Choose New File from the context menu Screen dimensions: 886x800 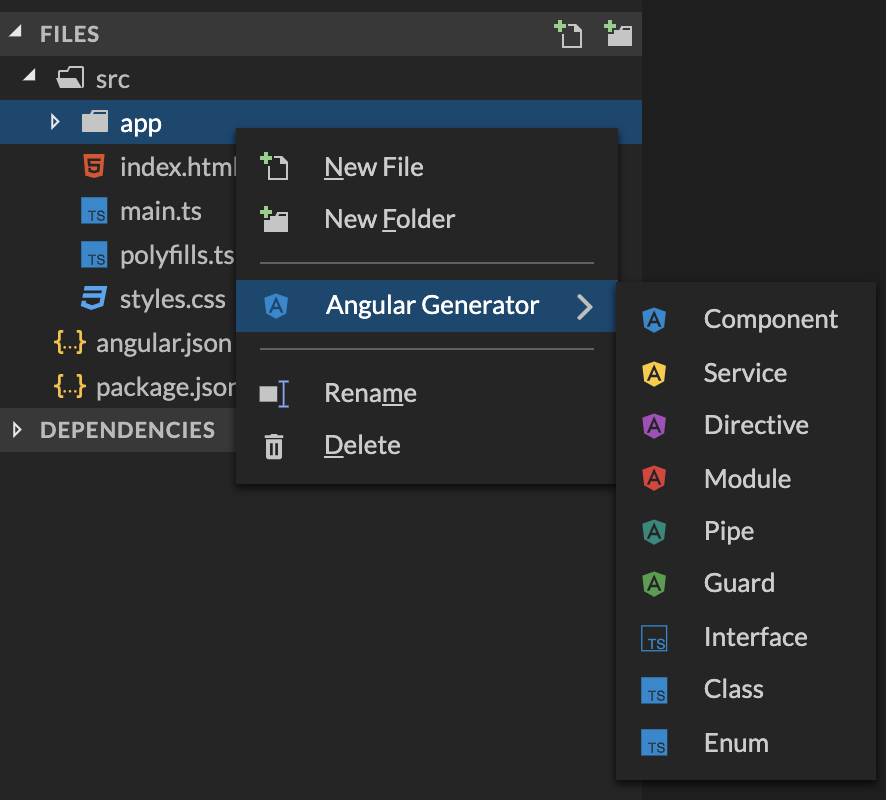click(x=427, y=167)
